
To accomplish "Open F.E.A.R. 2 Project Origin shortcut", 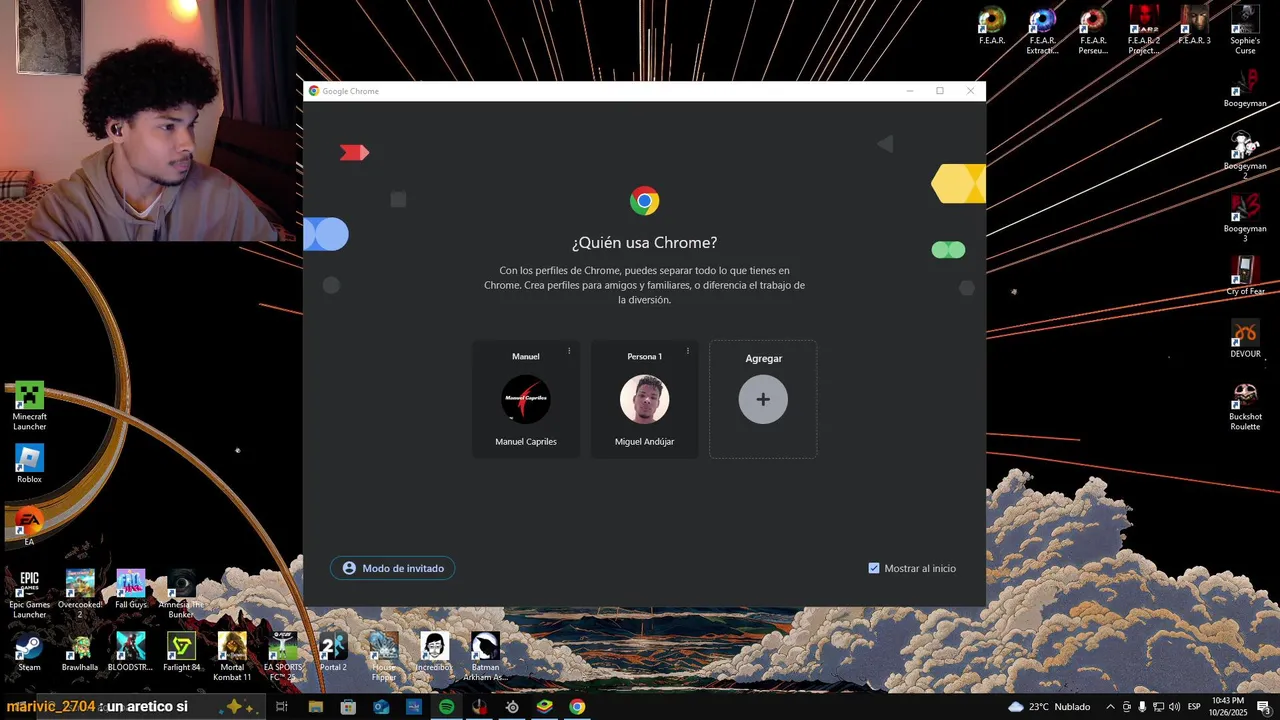I will point(1144,30).
